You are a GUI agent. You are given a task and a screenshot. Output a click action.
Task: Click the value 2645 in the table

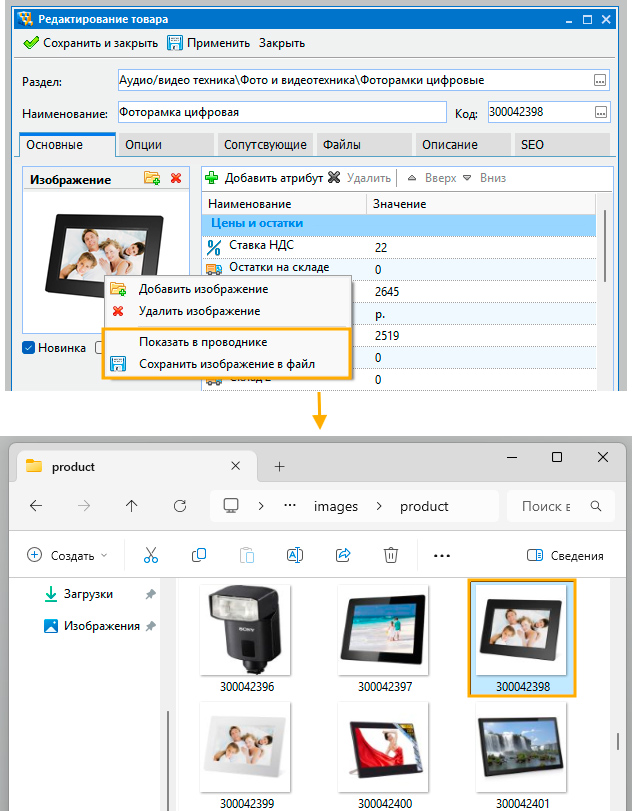[387, 292]
